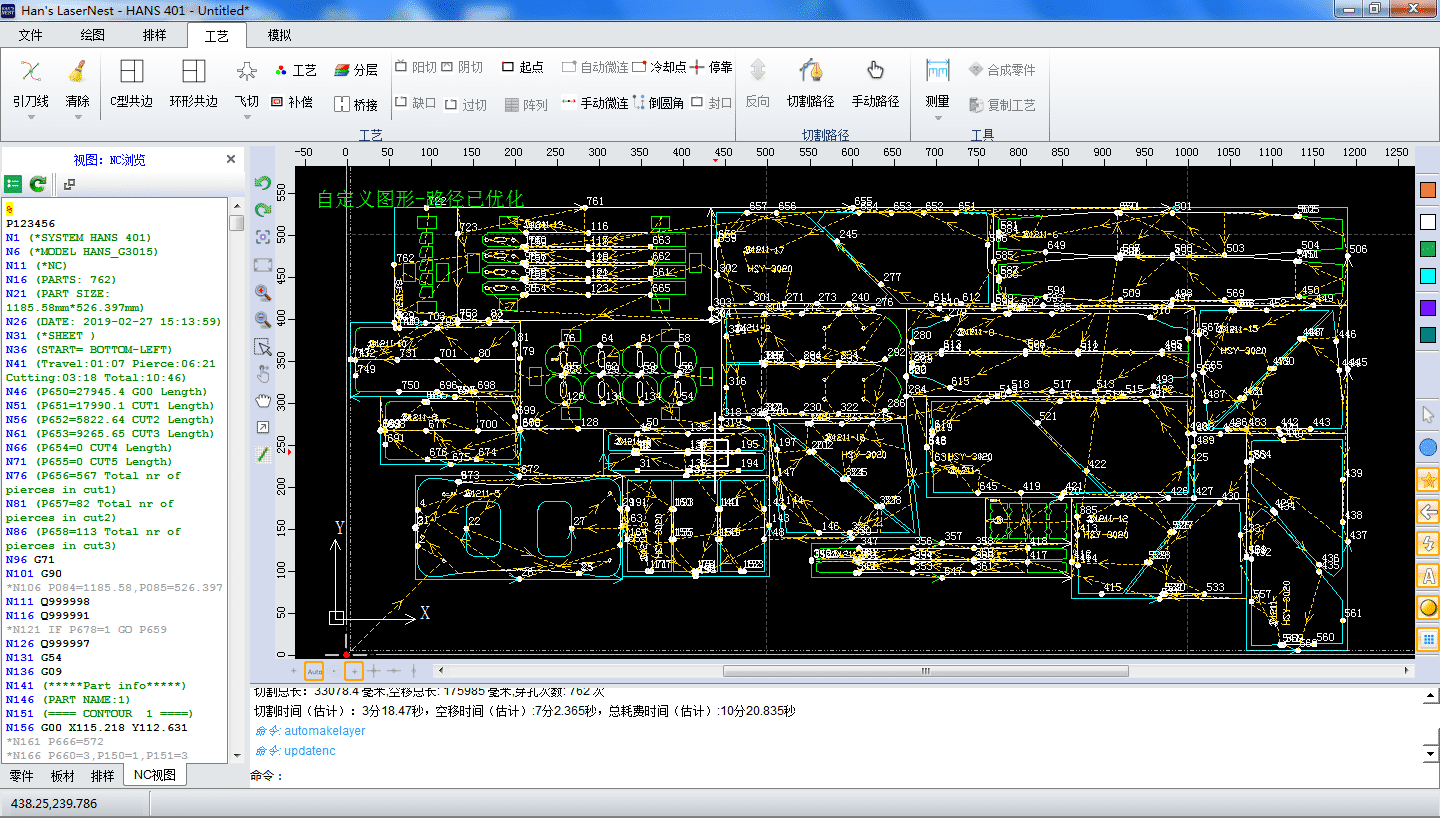Click the C型共边 common-edge tool
This screenshot has width=1440, height=818.
(x=131, y=83)
